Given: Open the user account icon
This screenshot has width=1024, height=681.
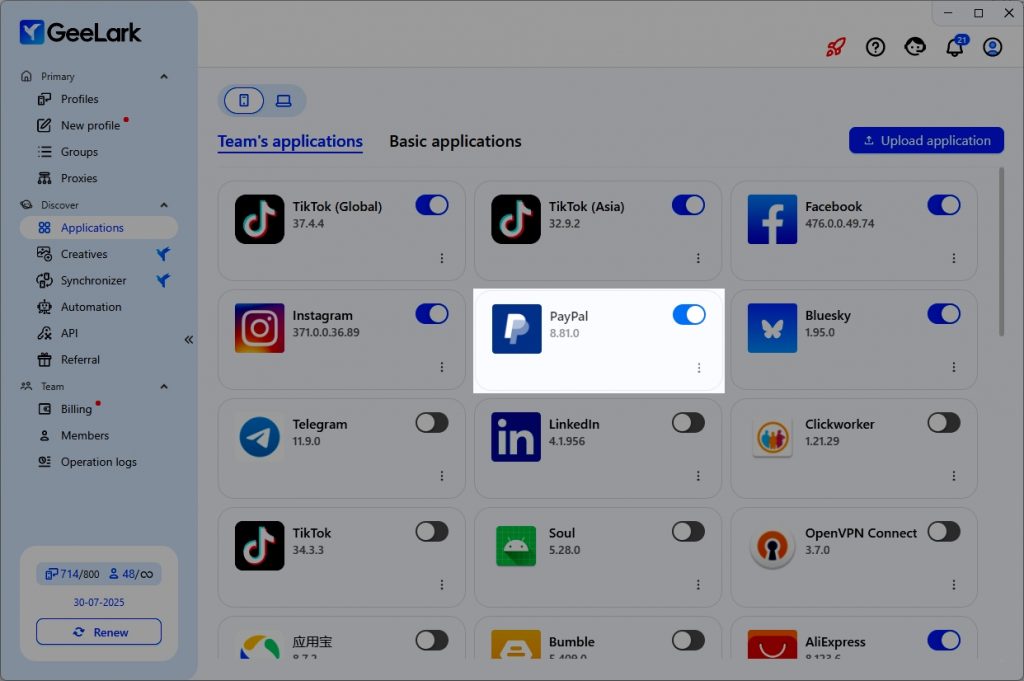Looking at the screenshot, I should (993, 47).
